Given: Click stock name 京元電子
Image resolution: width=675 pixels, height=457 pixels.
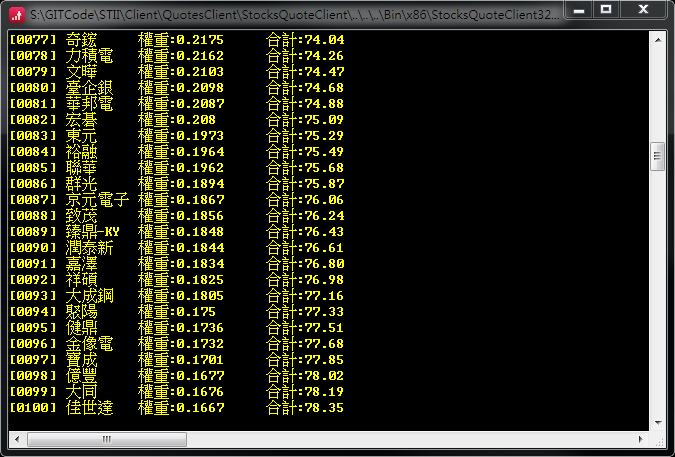Looking at the screenshot, I should coord(97,200).
